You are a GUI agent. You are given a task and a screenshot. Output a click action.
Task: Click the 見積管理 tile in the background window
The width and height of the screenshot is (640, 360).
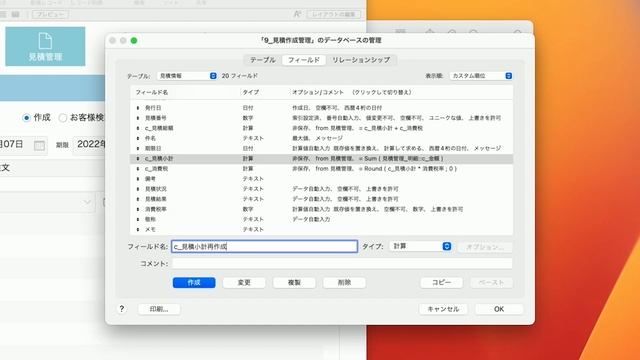[45, 46]
